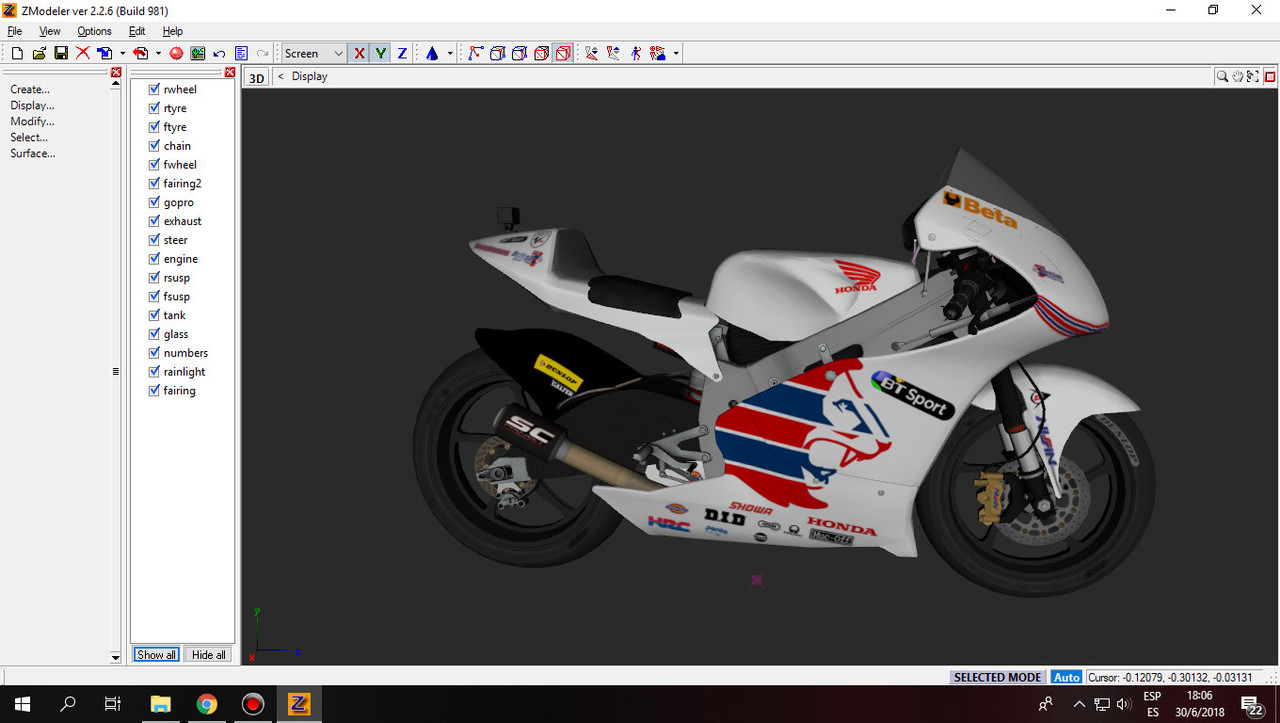Click the Undo arrow icon
This screenshot has width=1280, height=723.
[219, 53]
